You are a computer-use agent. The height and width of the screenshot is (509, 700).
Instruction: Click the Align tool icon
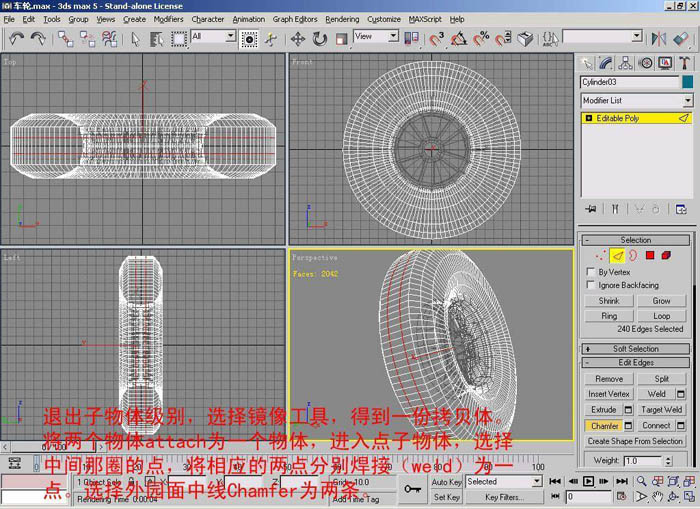click(681, 39)
